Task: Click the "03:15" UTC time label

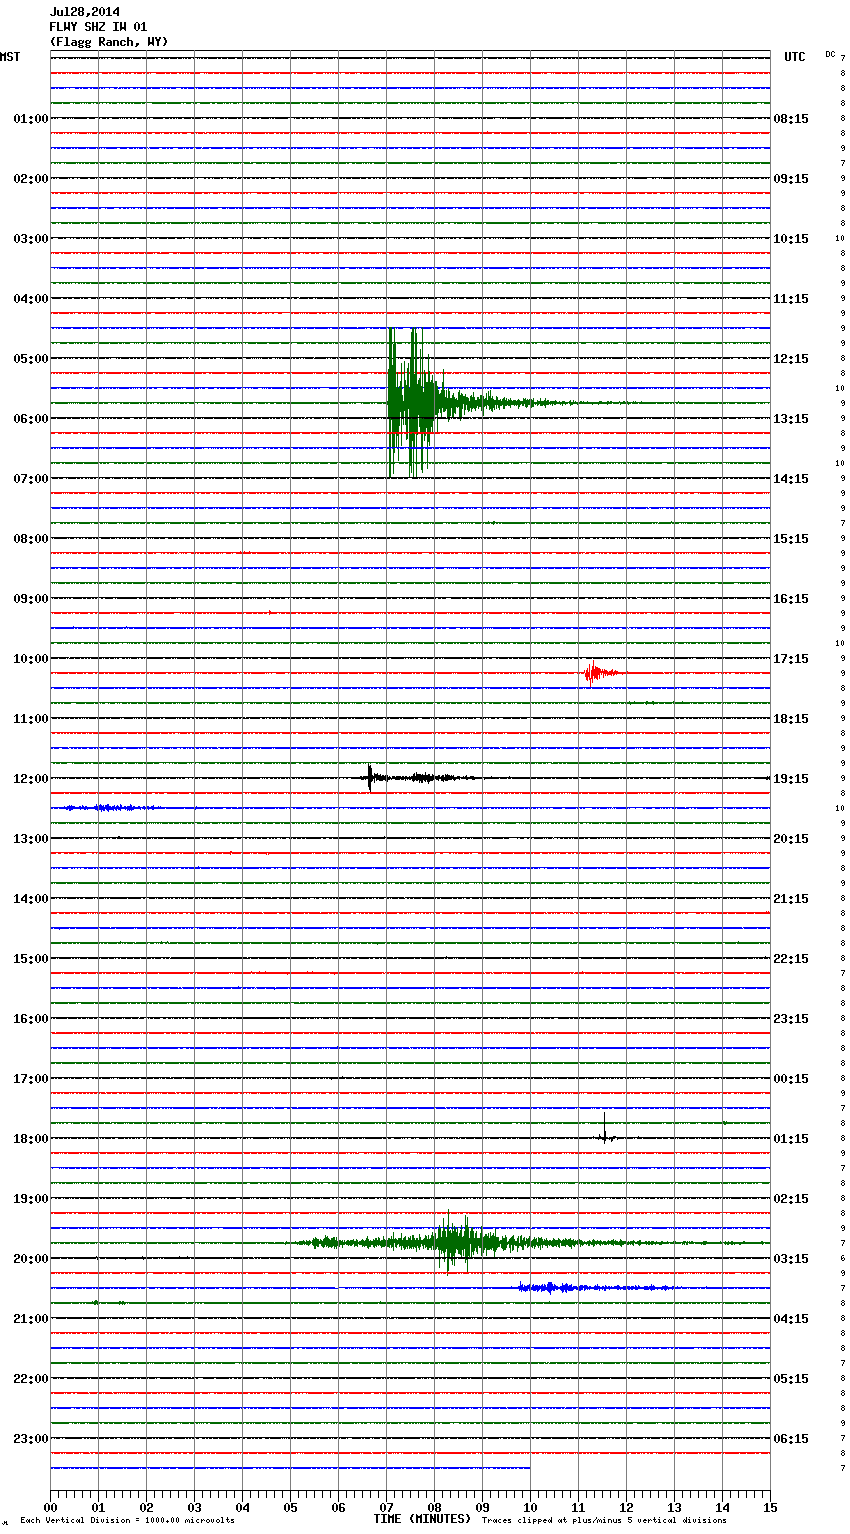Action: coord(791,1259)
